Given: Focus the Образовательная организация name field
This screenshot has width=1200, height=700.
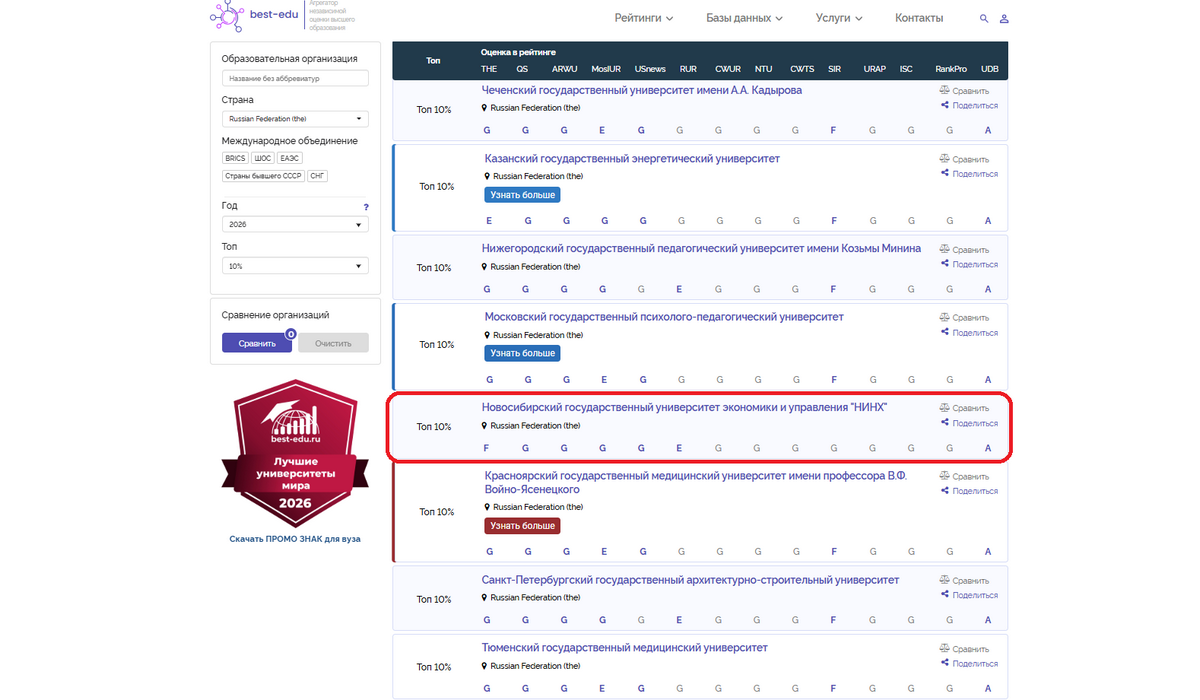Looking at the screenshot, I should pyautogui.click(x=295, y=78).
